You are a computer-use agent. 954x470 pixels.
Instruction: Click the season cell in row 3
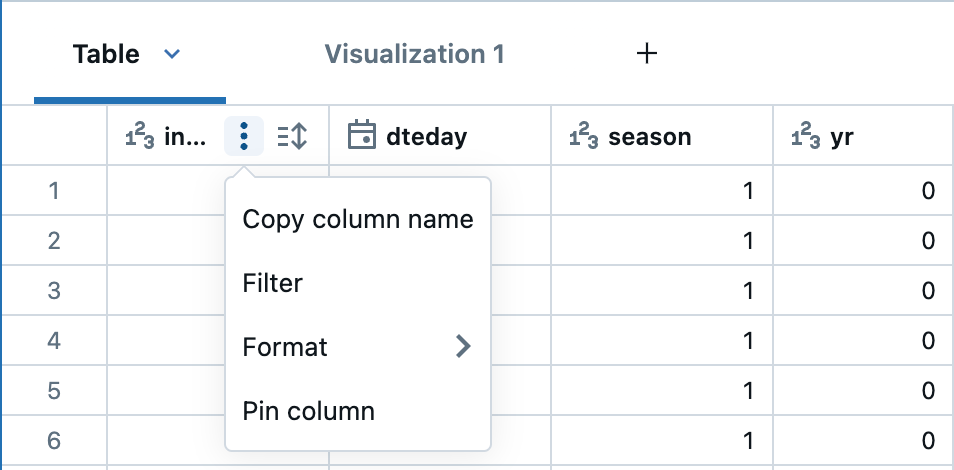(661, 290)
